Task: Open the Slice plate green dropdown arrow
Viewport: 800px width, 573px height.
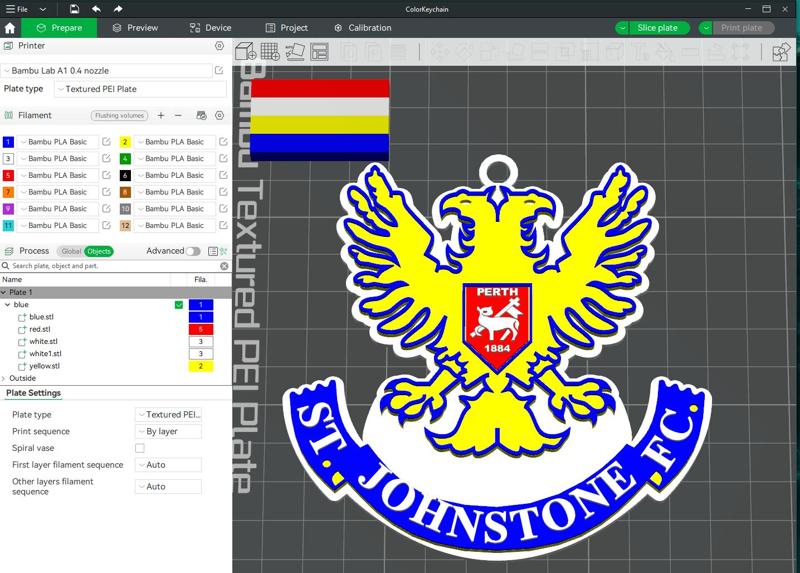Action: (x=622, y=28)
